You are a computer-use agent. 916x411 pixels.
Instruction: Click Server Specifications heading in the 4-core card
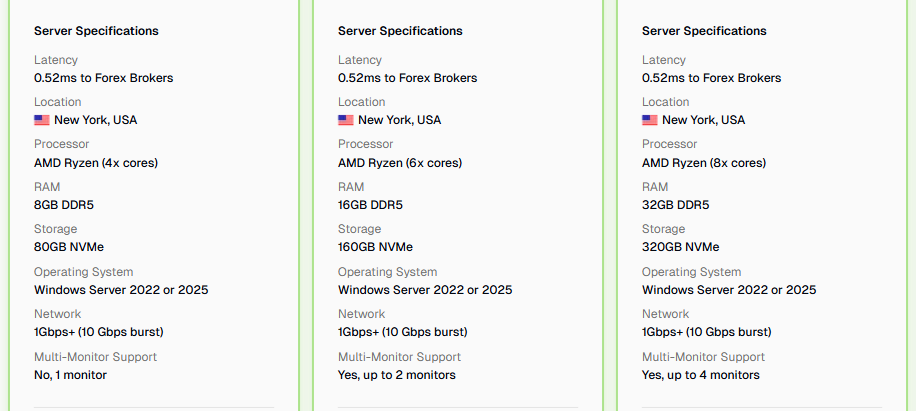[96, 31]
